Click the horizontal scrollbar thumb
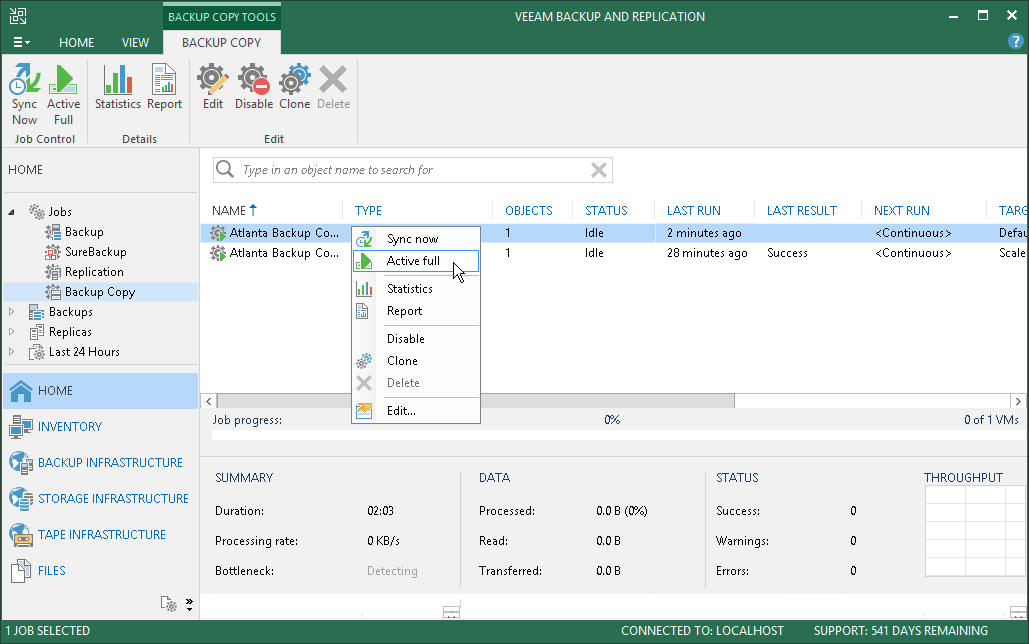 click(x=476, y=401)
